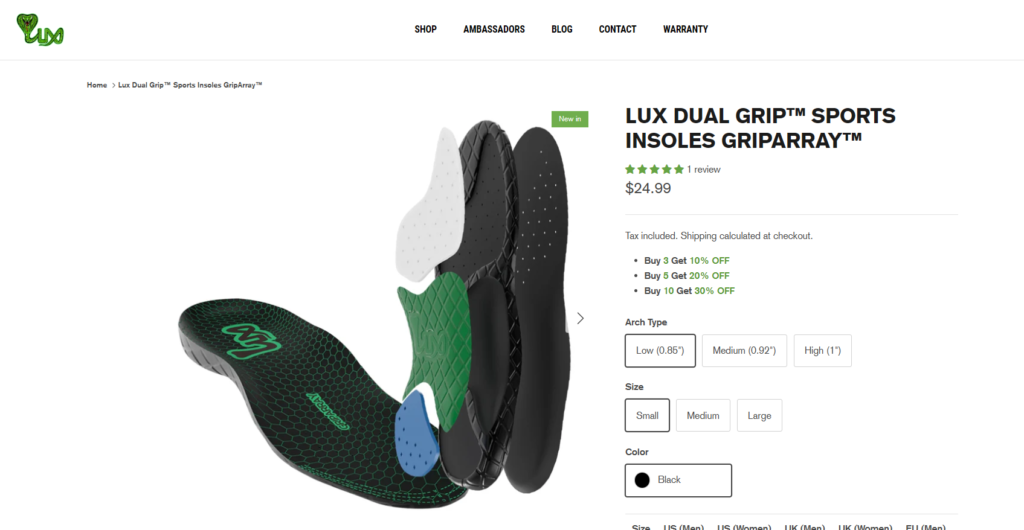Go to next product image arrow

pyautogui.click(x=581, y=319)
